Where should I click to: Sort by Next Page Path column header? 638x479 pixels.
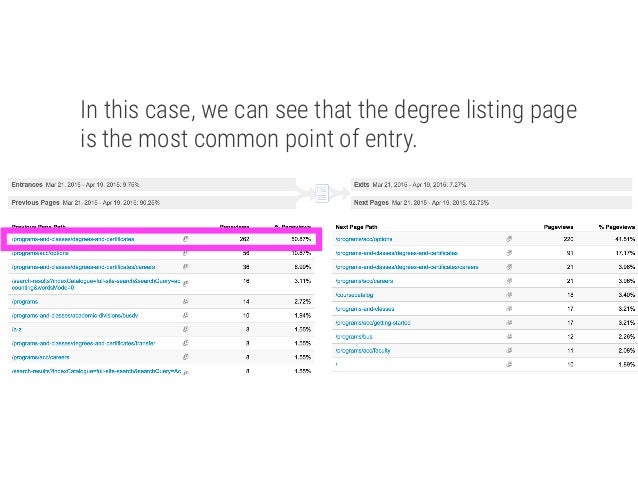(x=356, y=227)
